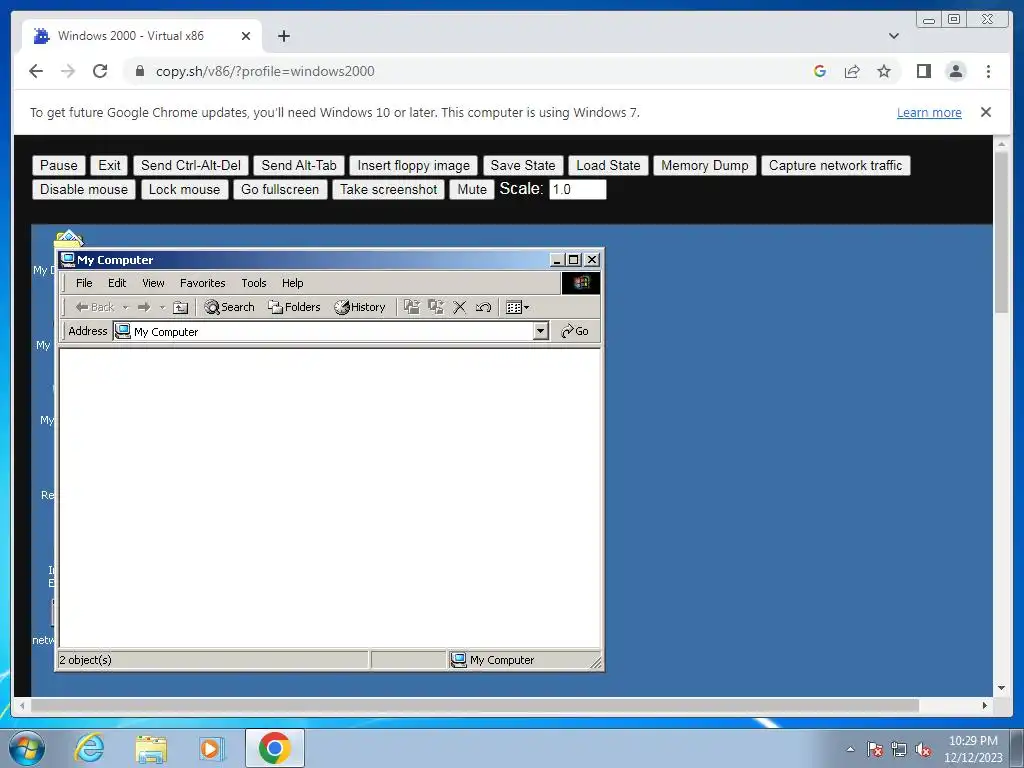
Task: Open the Back history dropdown arrow
Action: [x=125, y=307]
